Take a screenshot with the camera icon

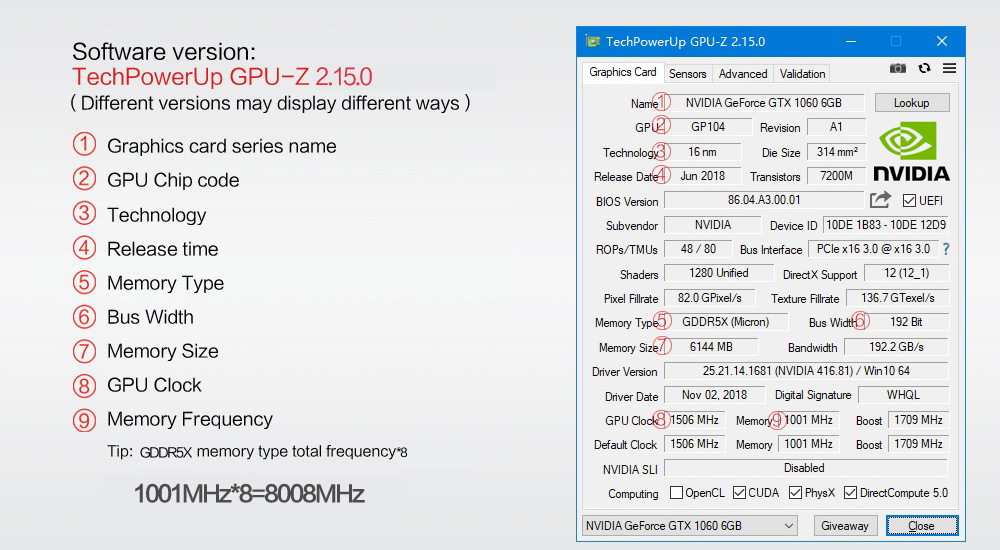[x=898, y=68]
